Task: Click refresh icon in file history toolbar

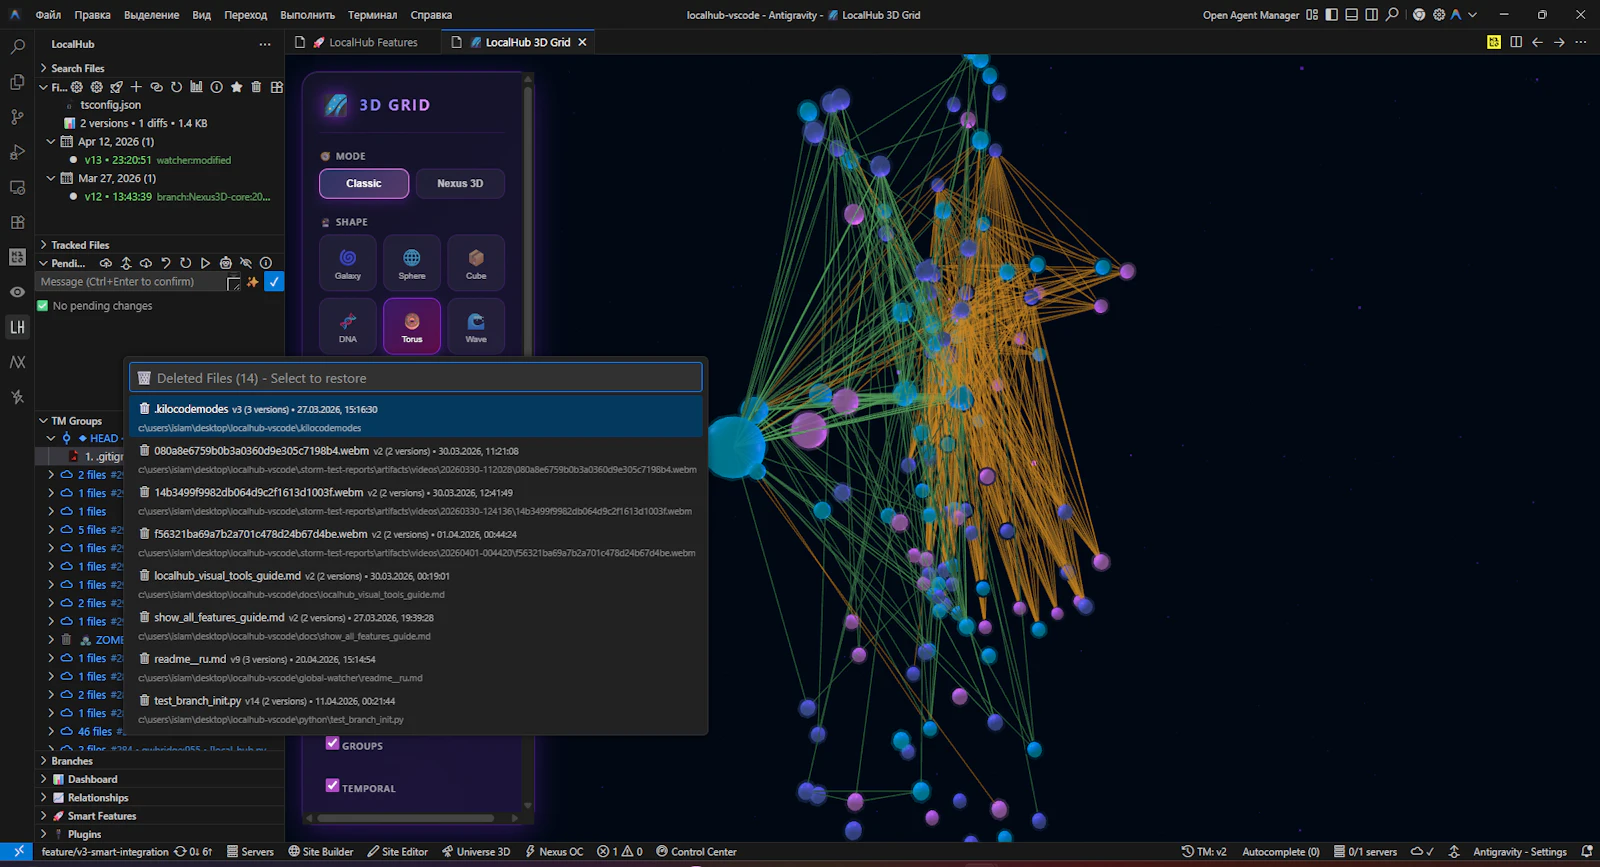Action: [x=176, y=87]
